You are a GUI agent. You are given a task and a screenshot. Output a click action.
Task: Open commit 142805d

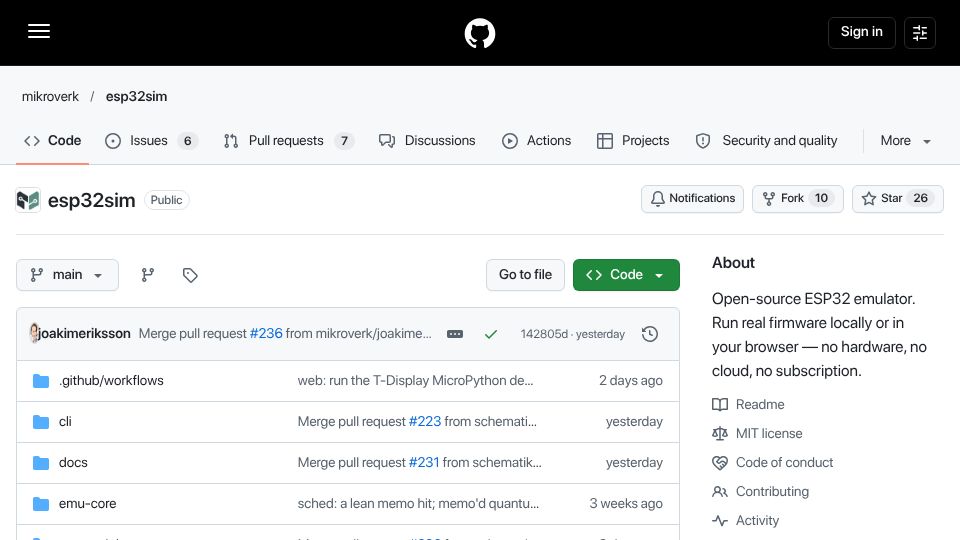pos(544,334)
